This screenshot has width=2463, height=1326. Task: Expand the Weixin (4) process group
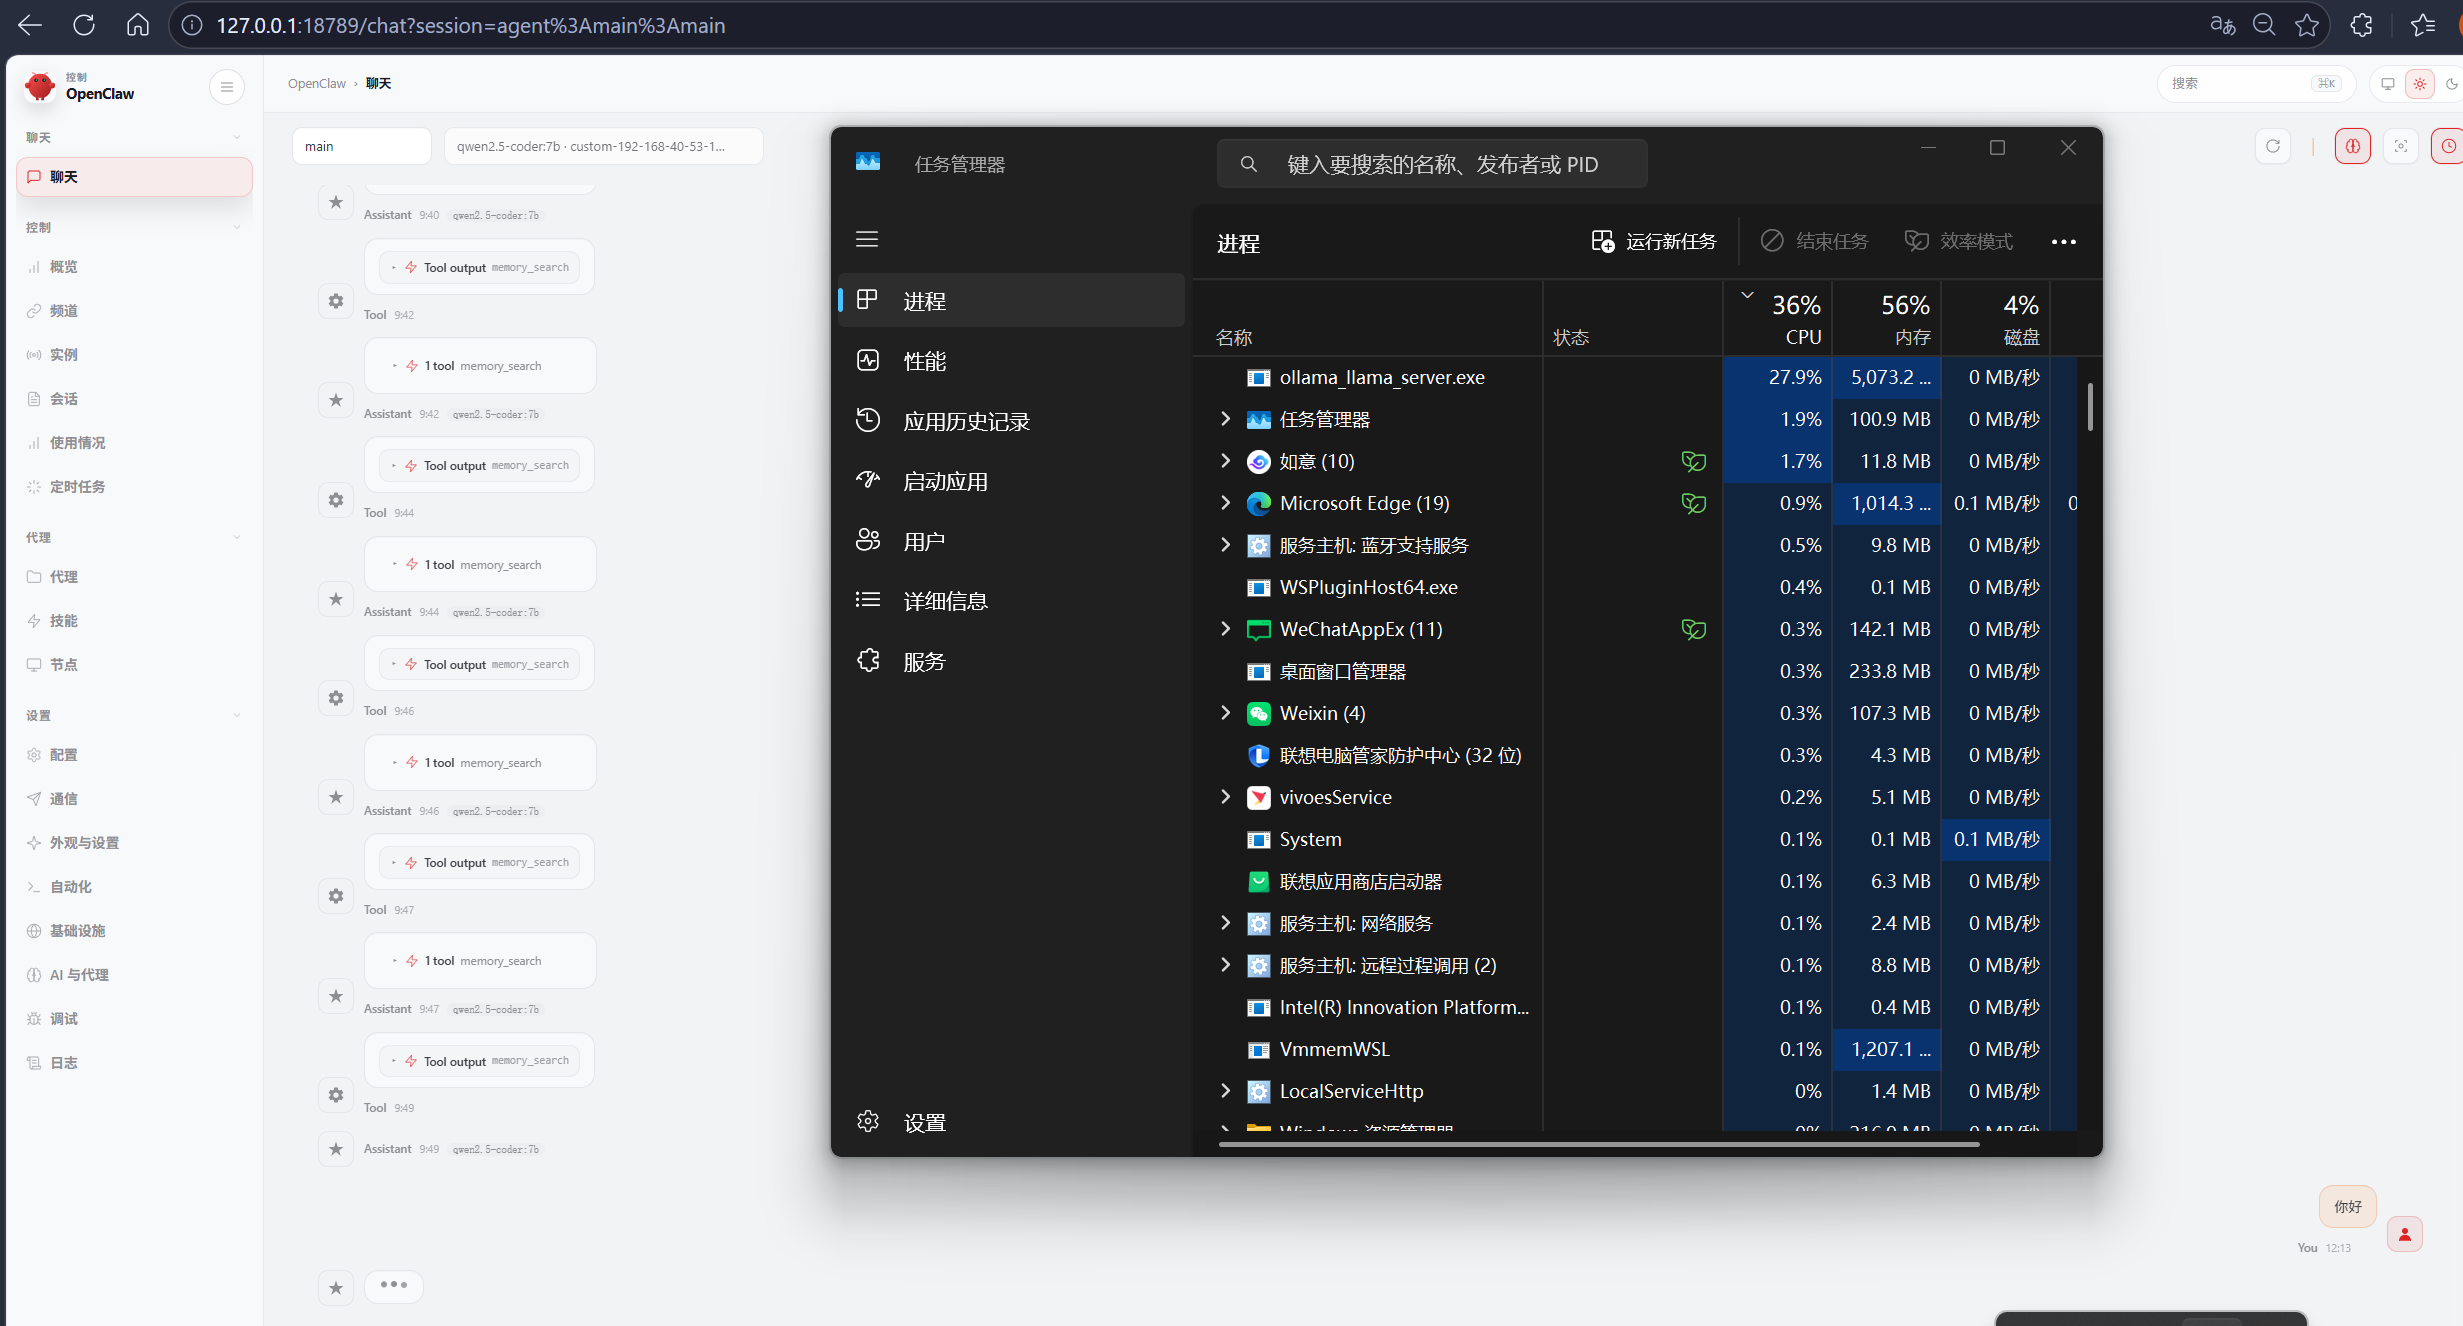click(1225, 713)
